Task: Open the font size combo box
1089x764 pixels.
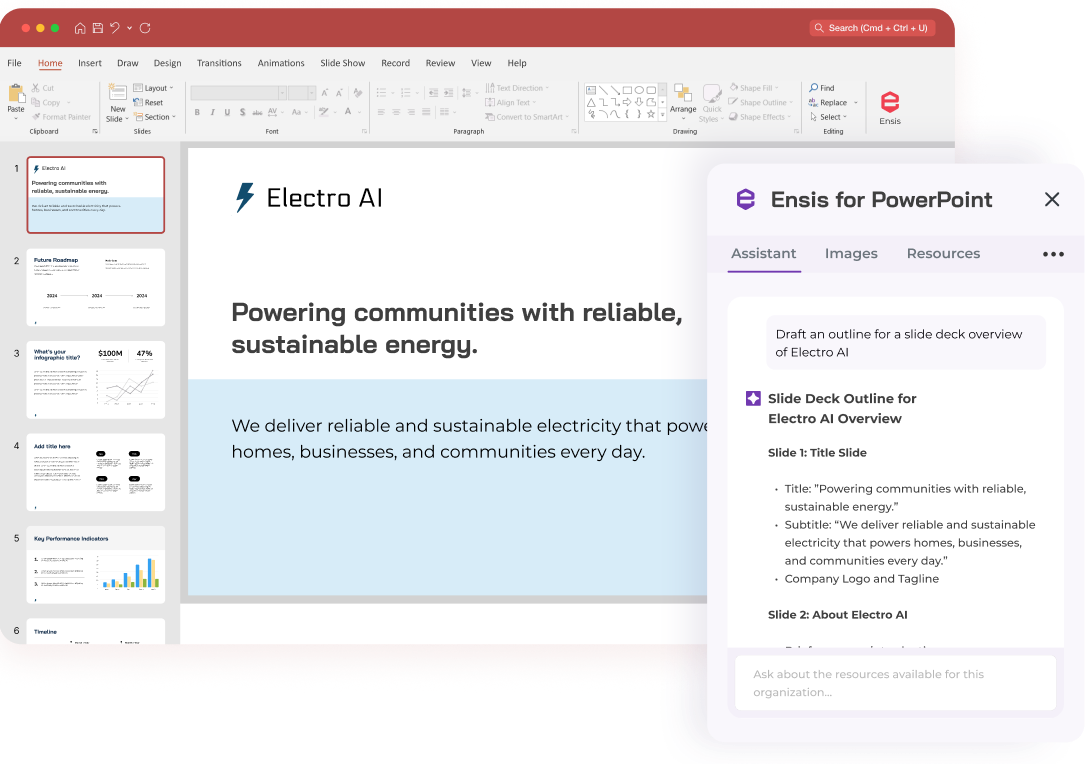Action: click(x=302, y=93)
